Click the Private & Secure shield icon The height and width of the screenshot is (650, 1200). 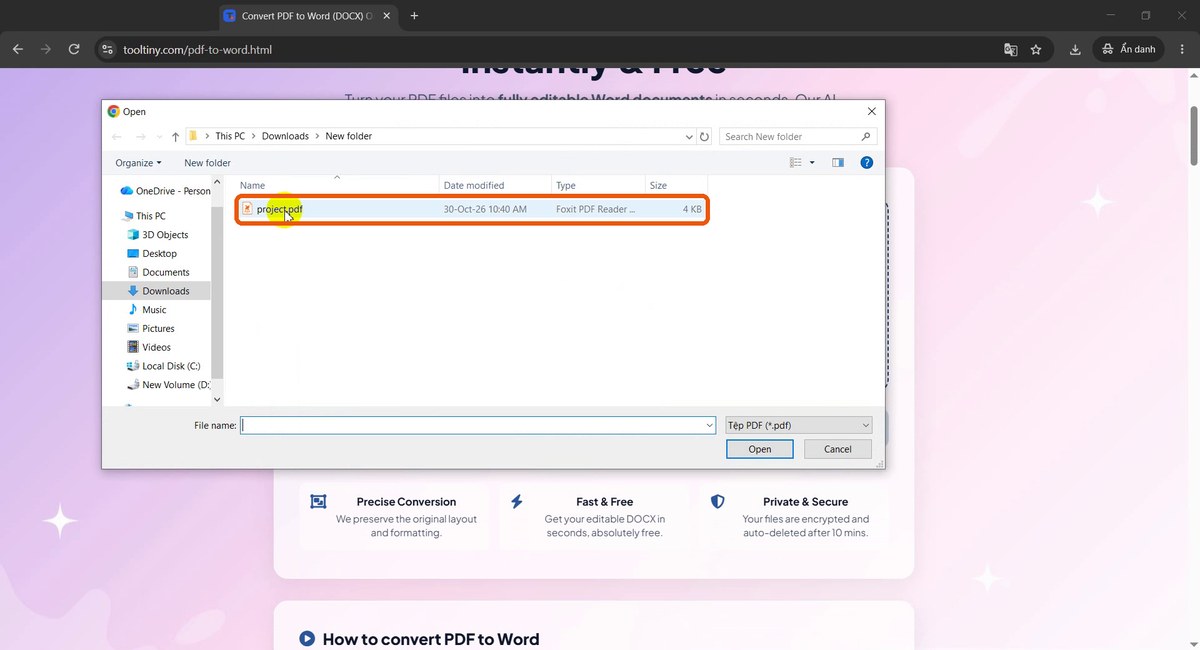point(717,502)
